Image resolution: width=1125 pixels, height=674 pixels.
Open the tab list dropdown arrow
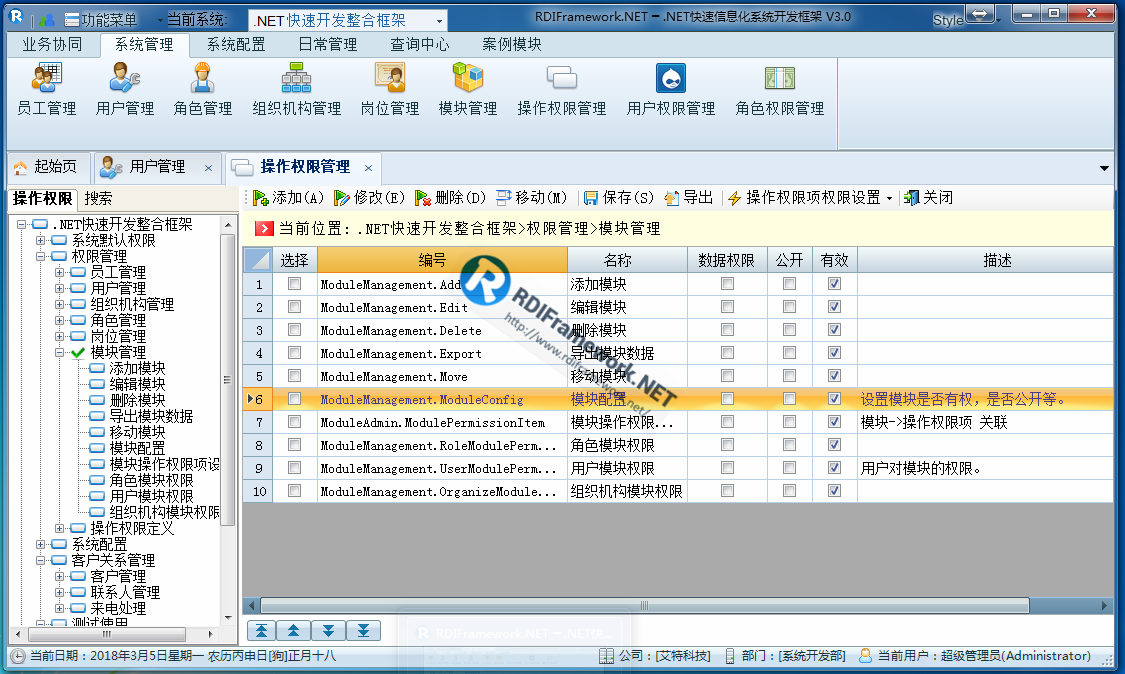click(x=1104, y=169)
